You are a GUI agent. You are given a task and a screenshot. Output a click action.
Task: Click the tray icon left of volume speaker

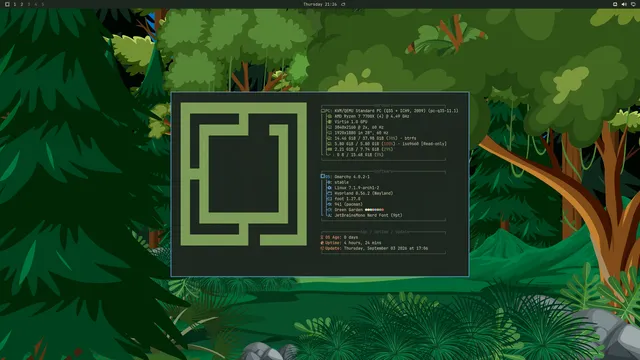click(x=615, y=4)
